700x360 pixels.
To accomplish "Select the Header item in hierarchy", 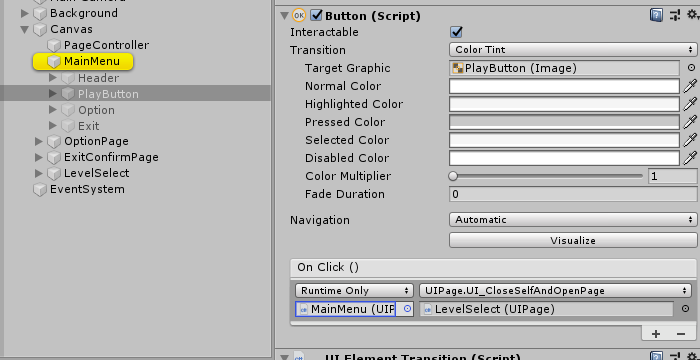I will (x=98, y=78).
